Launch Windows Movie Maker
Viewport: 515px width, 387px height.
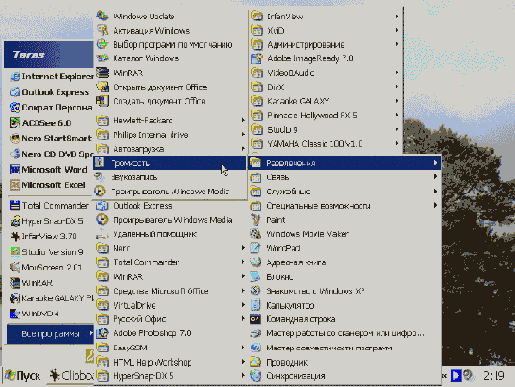[345, 234]
